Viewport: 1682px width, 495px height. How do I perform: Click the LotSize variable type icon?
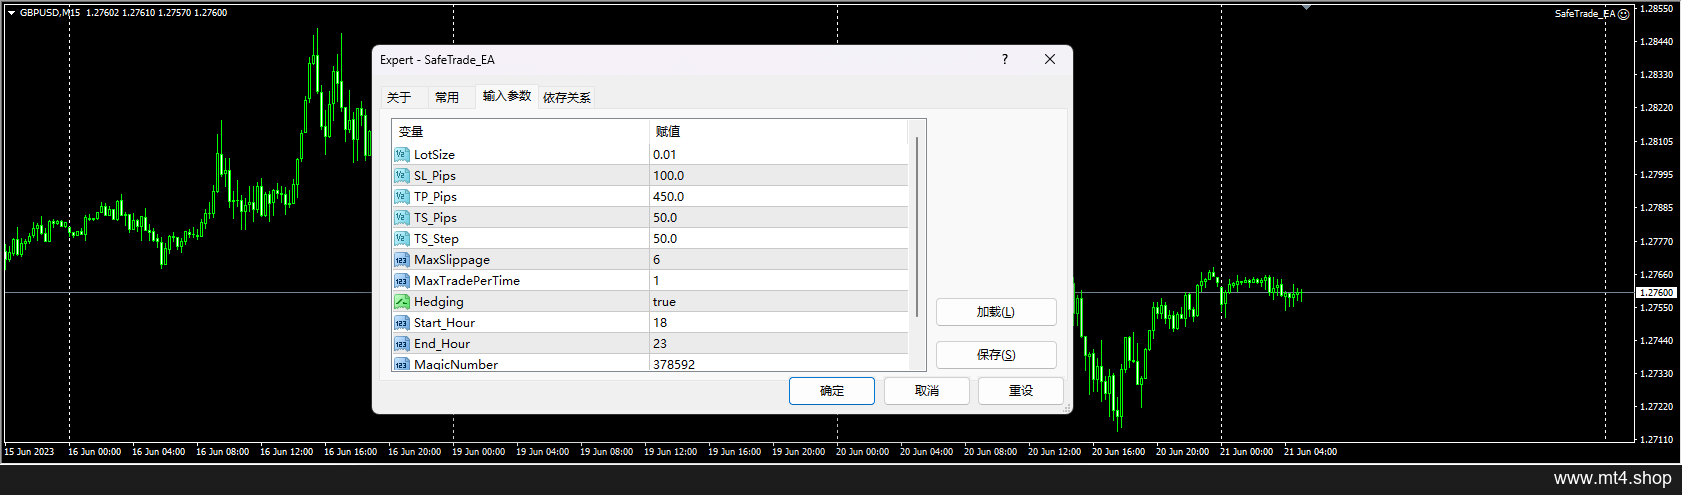(x=401, y=154)
